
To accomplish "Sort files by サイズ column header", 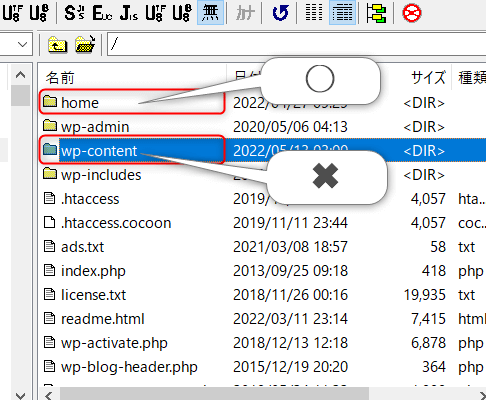I will coord(428,78).
